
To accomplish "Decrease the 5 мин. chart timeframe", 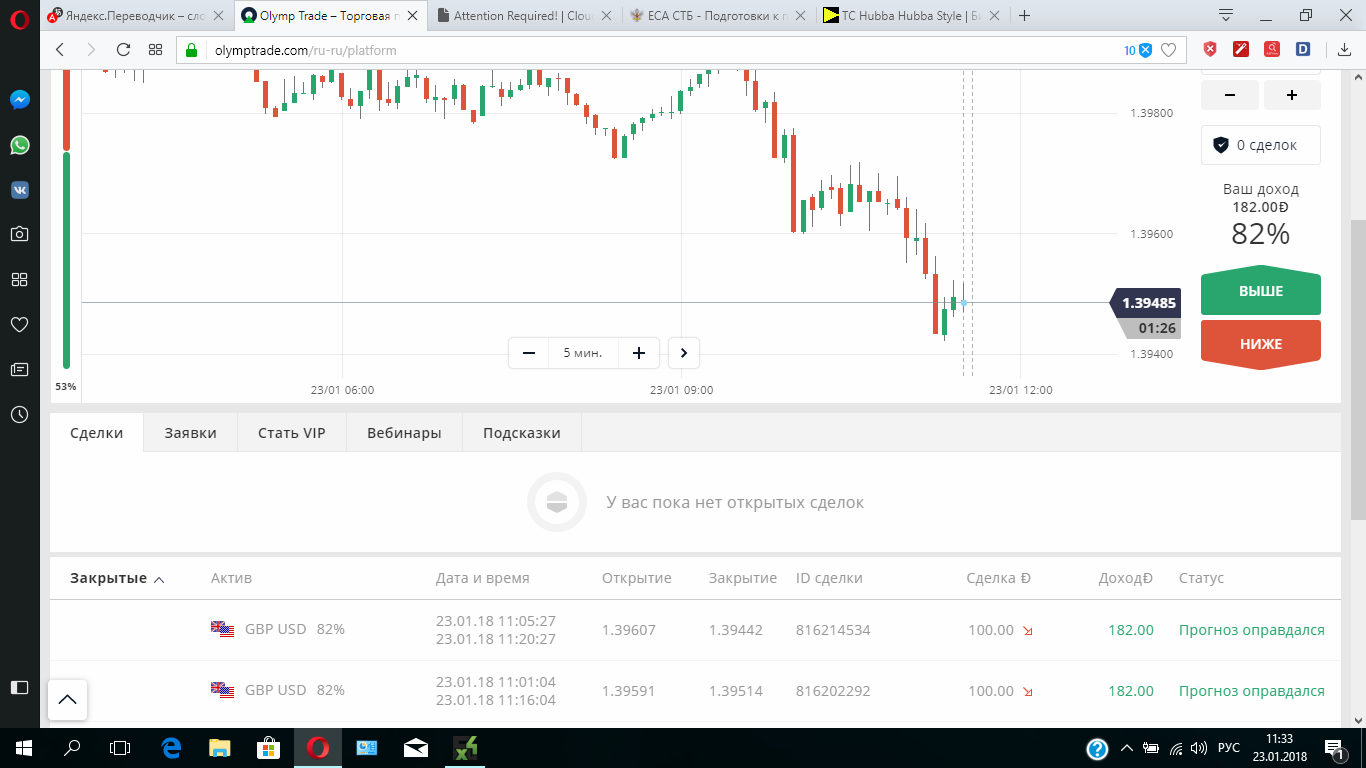I will click(x=529, y=353).
